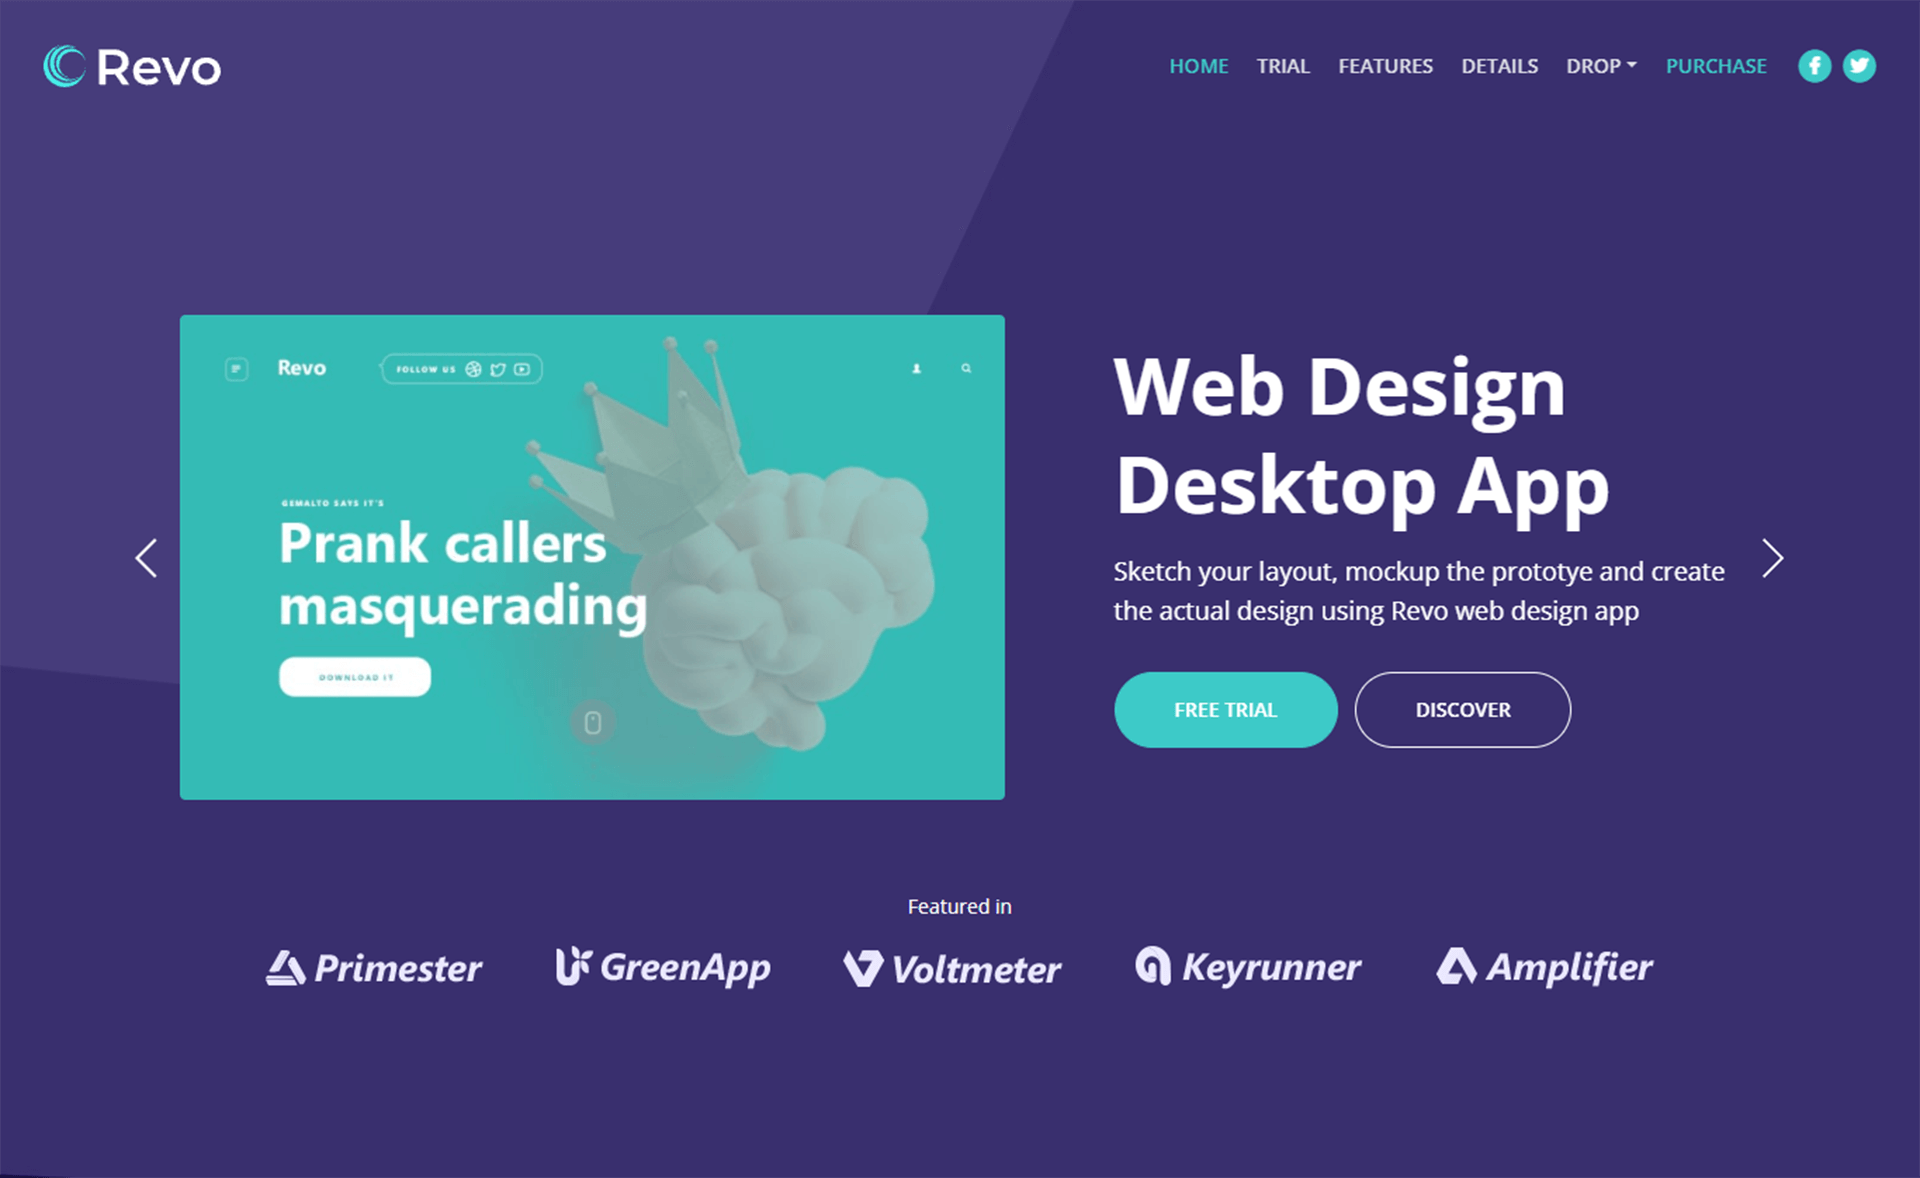Image resolution: width=1920 pixels, height=1178 pixels.
Task: Click the left carousel arrow
Action: click(145, 558)
